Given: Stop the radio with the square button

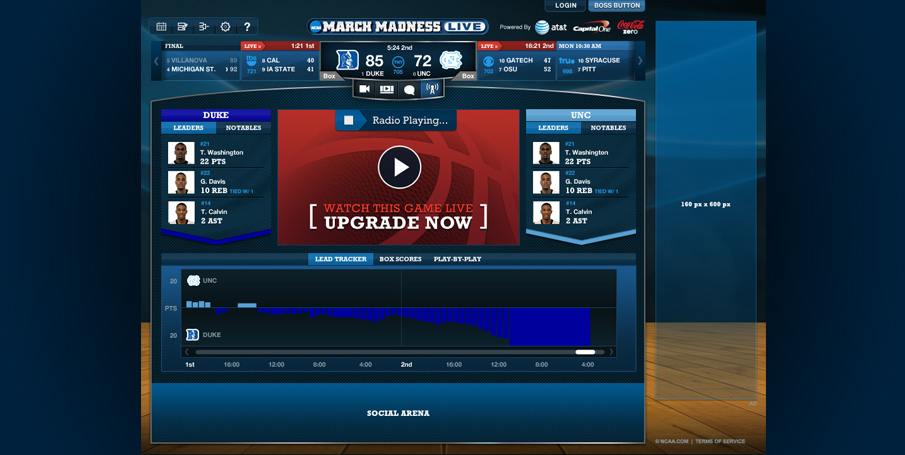Looking at the screenshot, I should [x=349, y=120].
